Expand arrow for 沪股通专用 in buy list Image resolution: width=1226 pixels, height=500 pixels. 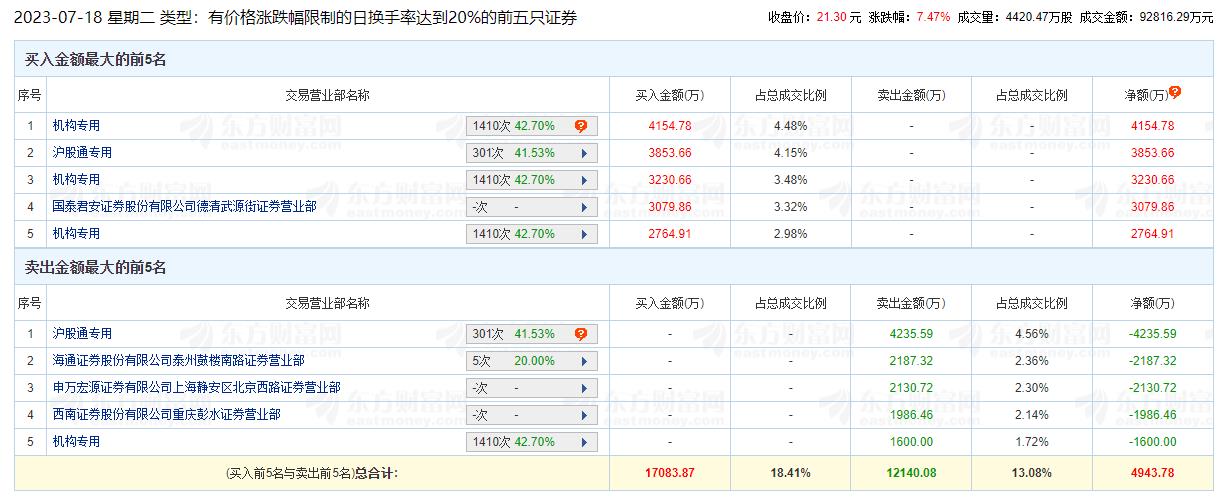[x=581, y=153]
